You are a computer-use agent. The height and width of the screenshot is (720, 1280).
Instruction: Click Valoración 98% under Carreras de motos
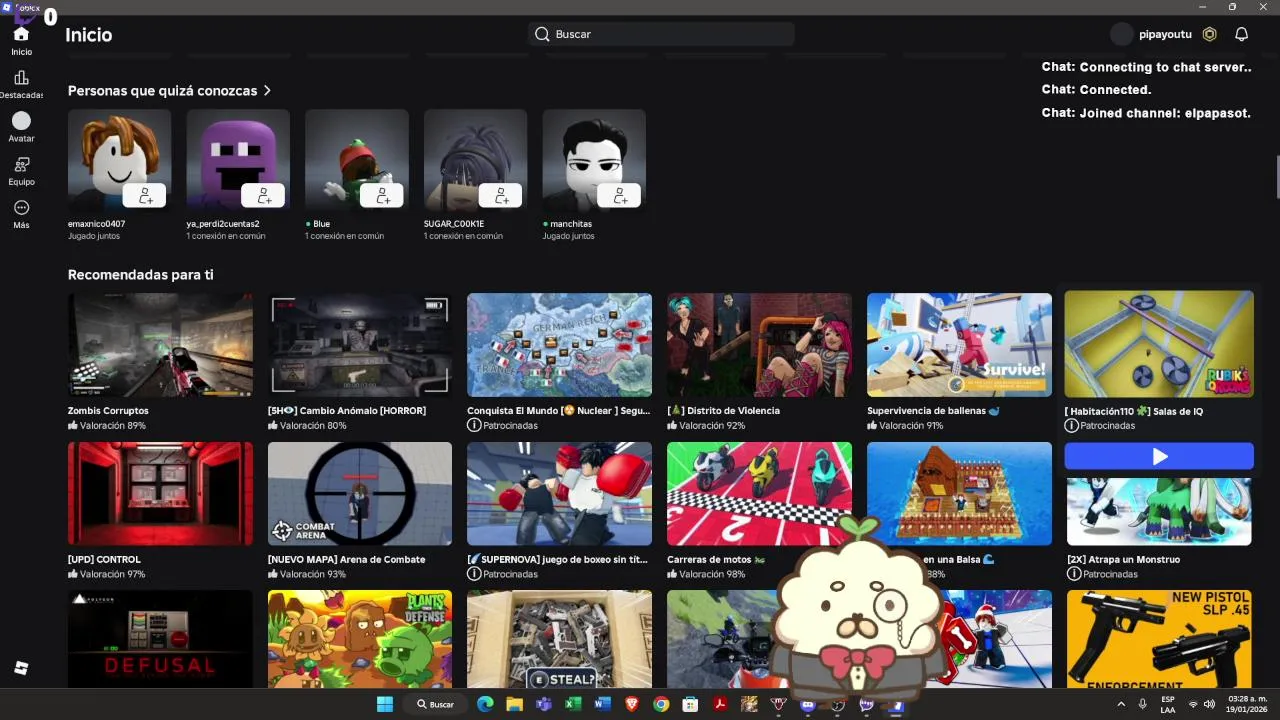pos(706,574)
